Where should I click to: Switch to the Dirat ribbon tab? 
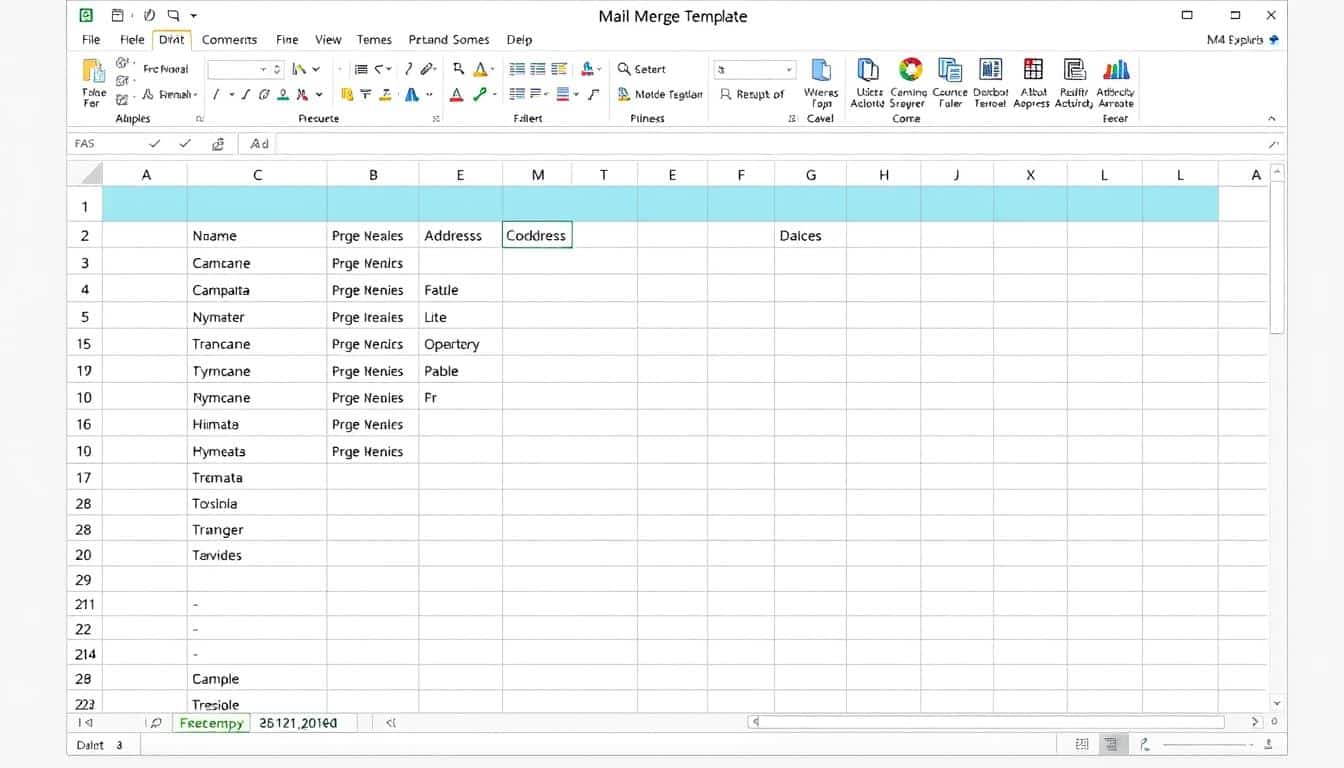coord(172,40)
